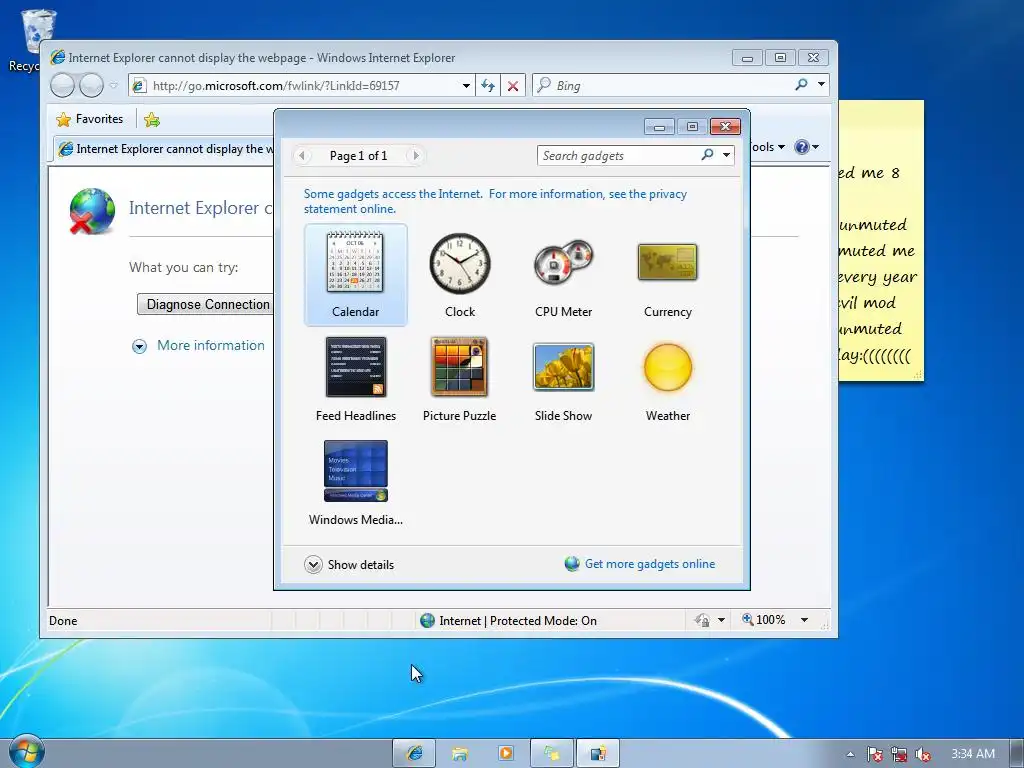Select the Currency gadget
The height and width of the screenshot is (768, 1024).
667,274
